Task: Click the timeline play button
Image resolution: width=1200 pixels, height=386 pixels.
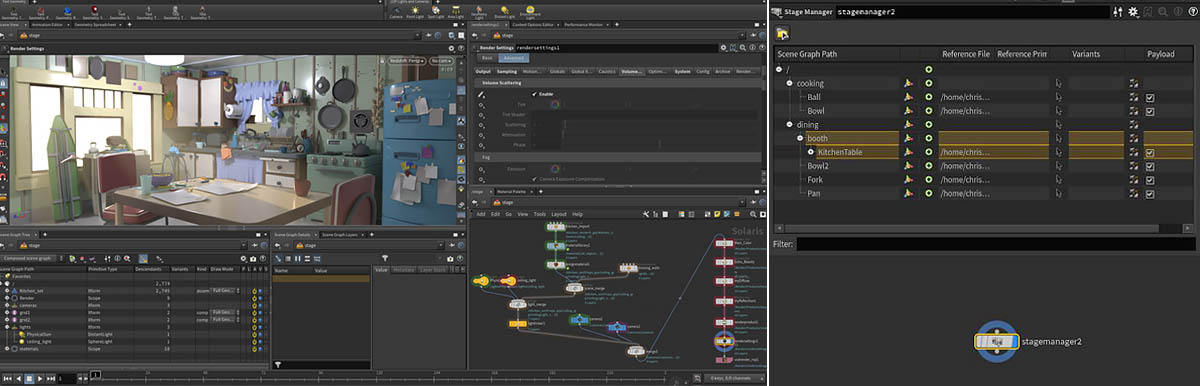Action: coord(40,379)
